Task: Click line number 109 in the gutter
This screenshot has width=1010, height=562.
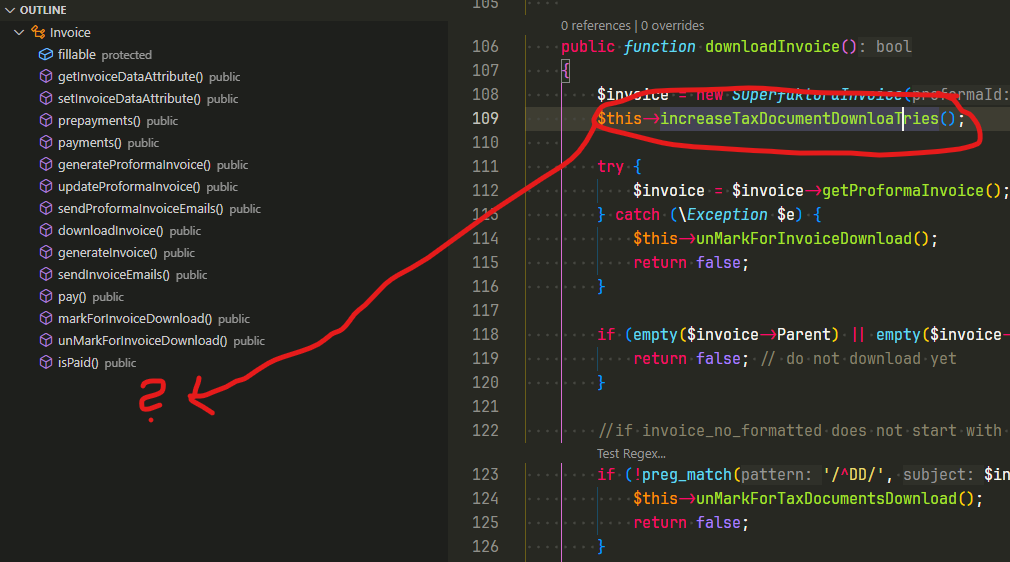Action: point(485,118)
